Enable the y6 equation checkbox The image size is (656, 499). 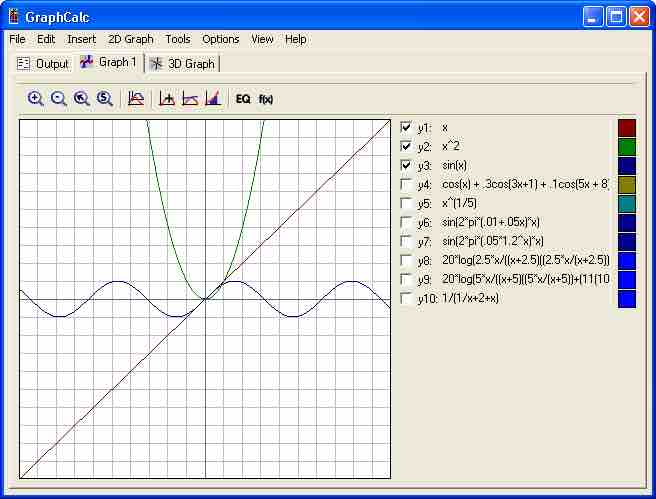tap(406, 222)
